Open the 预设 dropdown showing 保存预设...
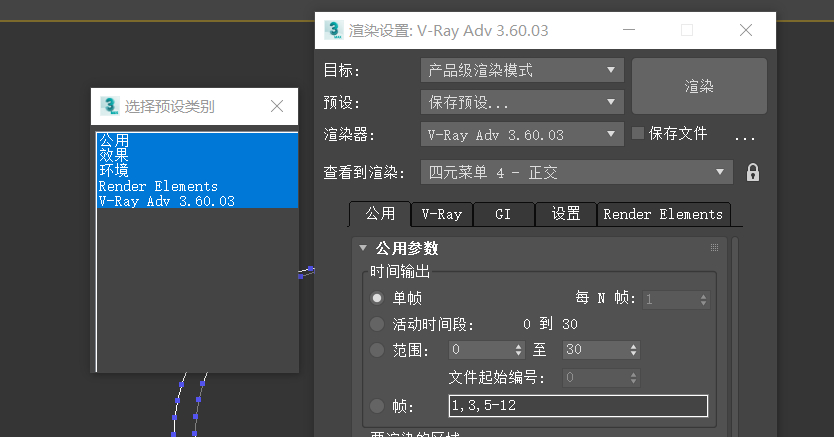 pos(522,102)
